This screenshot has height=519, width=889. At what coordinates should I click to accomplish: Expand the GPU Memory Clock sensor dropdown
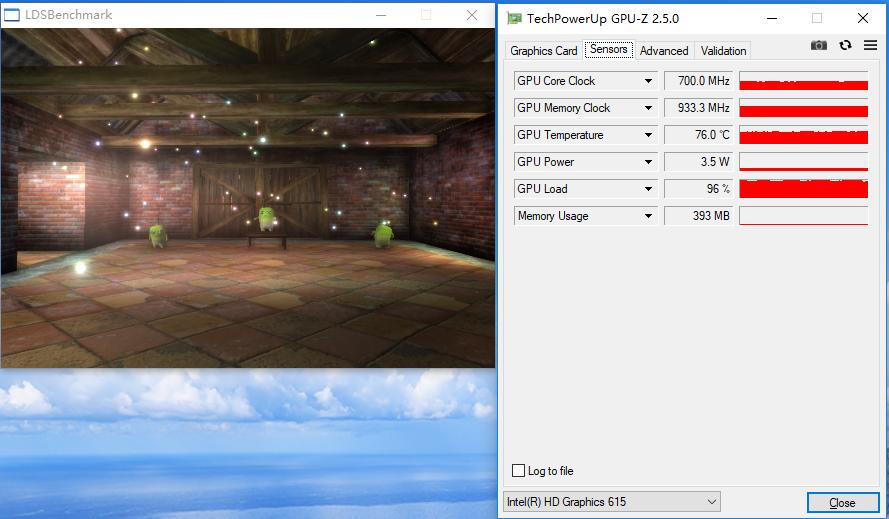(x=648, y=108)
